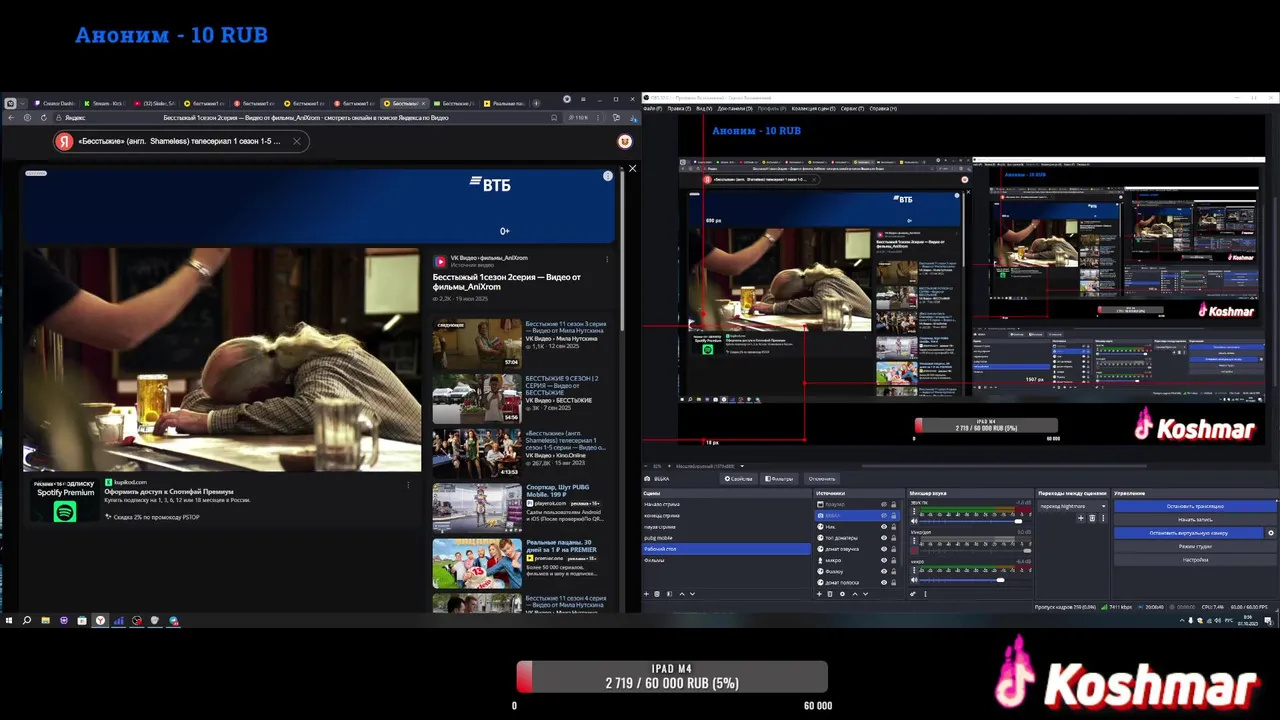1280x720 pixels.
Task: Toggle visibility of the браузер source
Action: click(884, 504)
